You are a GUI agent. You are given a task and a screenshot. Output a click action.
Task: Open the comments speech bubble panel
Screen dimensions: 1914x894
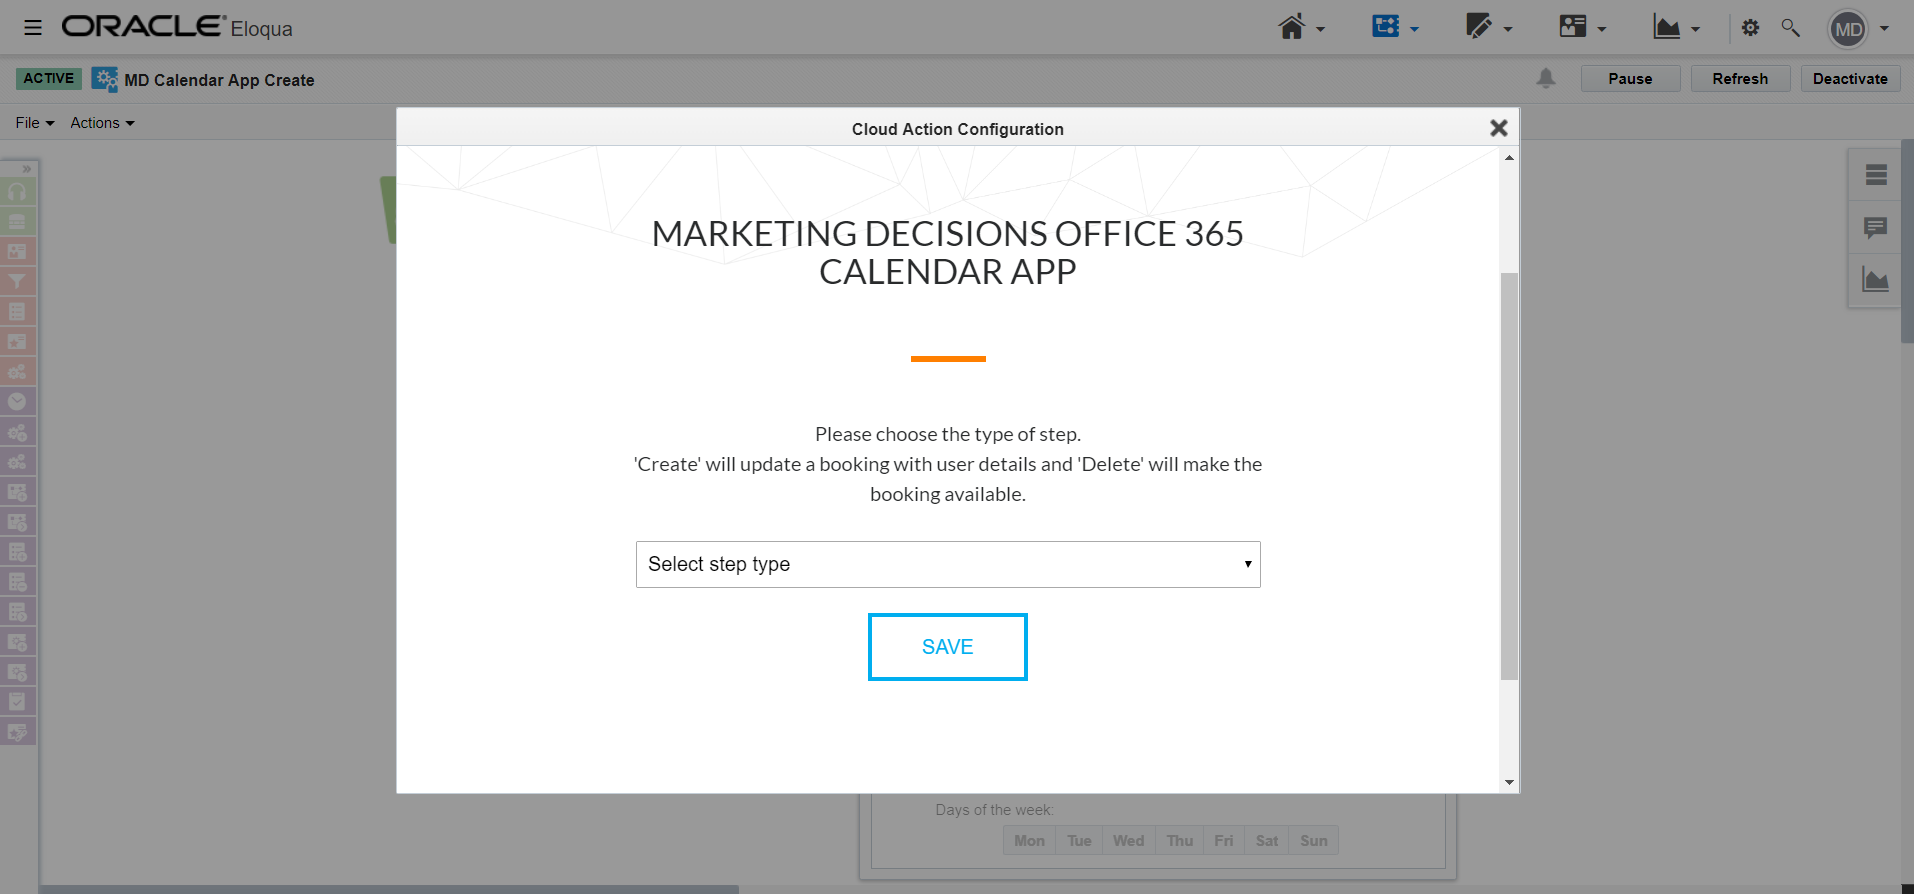[1875, 228]
